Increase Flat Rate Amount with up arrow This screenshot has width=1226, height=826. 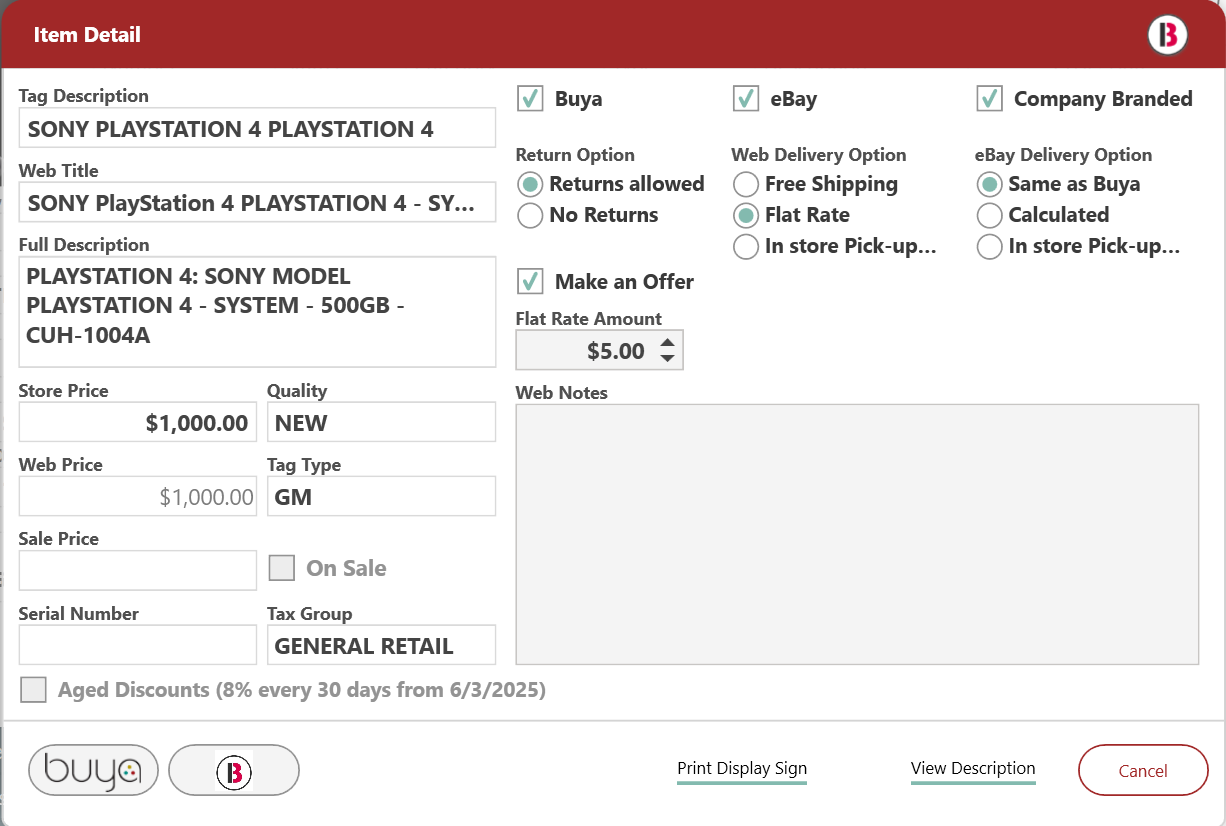click(667, 343)
